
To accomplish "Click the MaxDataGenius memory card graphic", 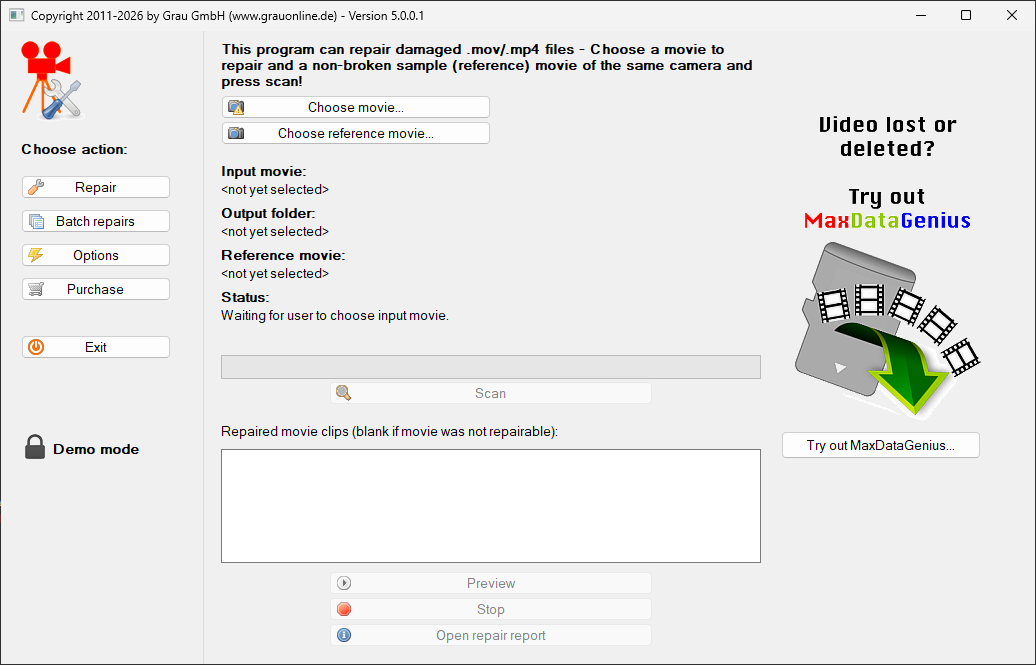I will tap(887, 329).
